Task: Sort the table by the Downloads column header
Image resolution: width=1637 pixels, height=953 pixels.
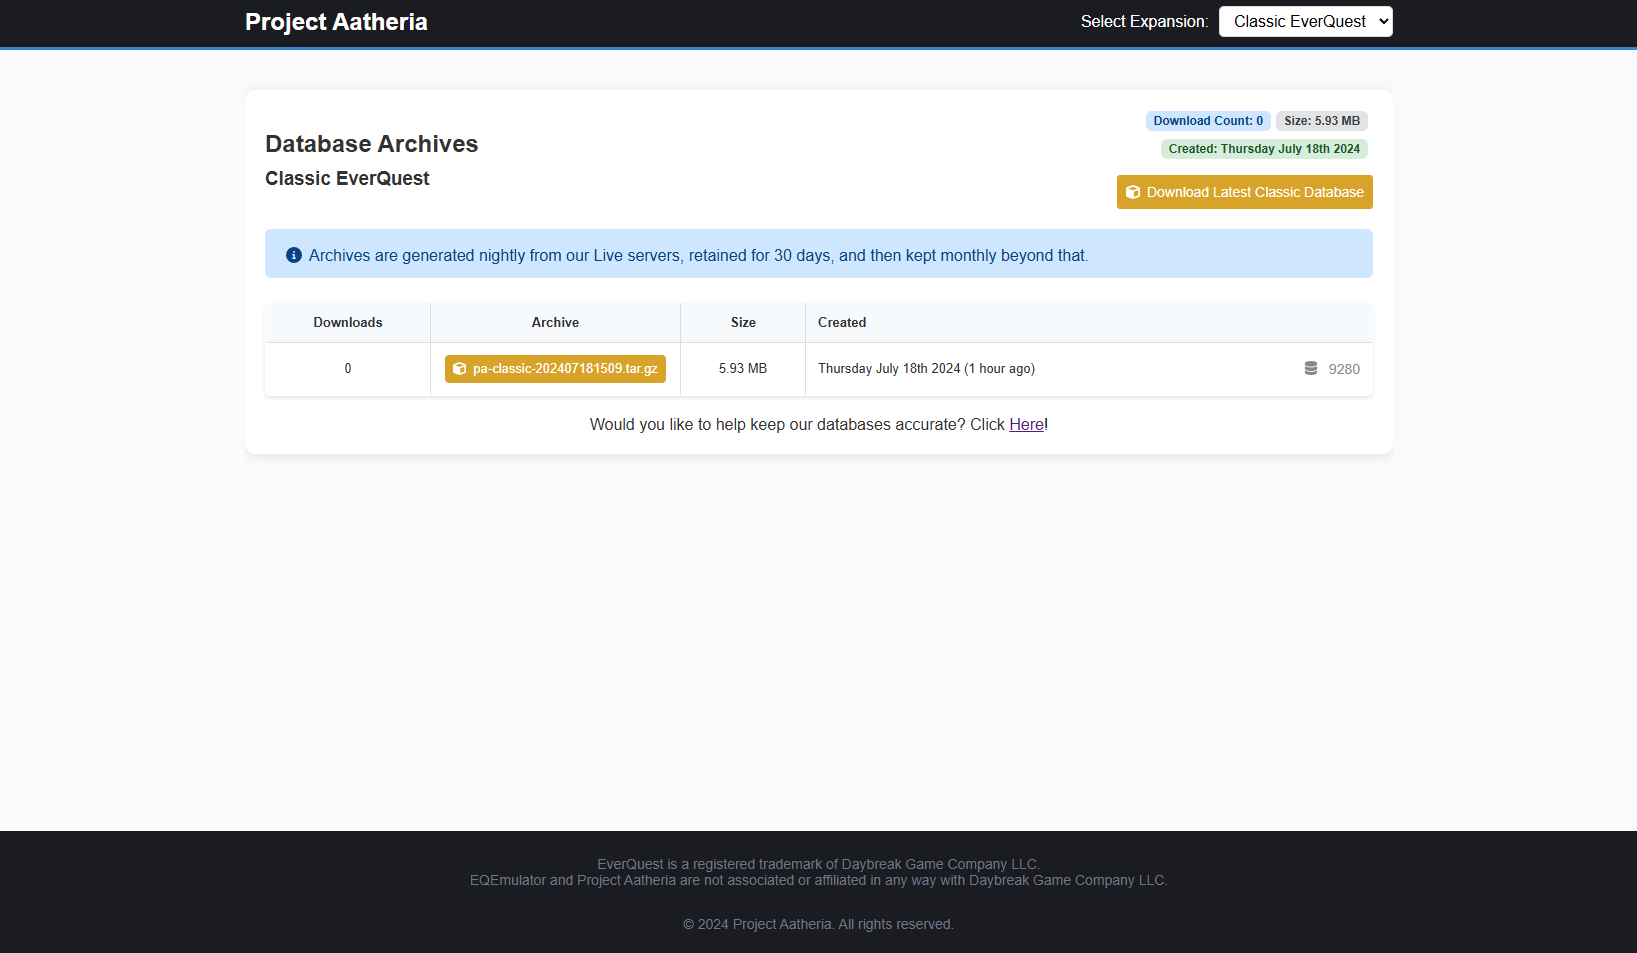Action: coord(347,322)
